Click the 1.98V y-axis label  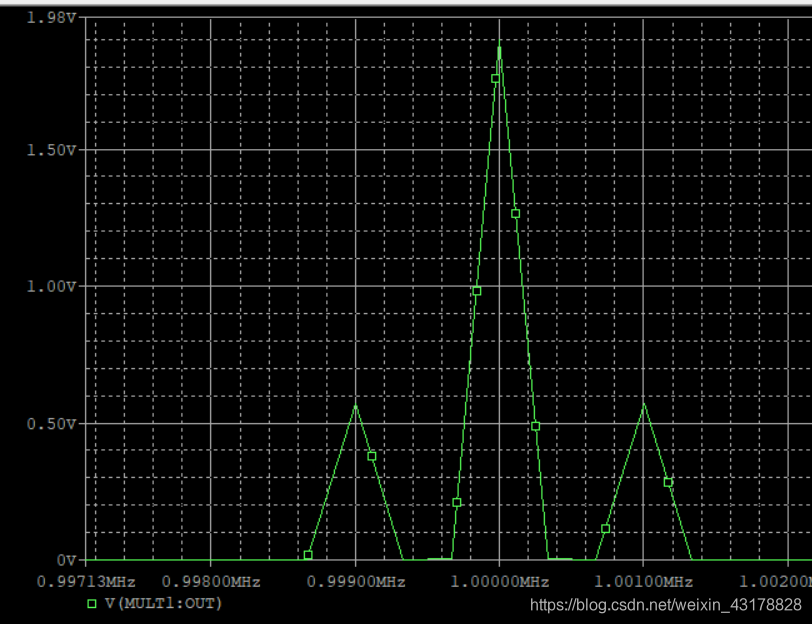click(x=51, y=18)
